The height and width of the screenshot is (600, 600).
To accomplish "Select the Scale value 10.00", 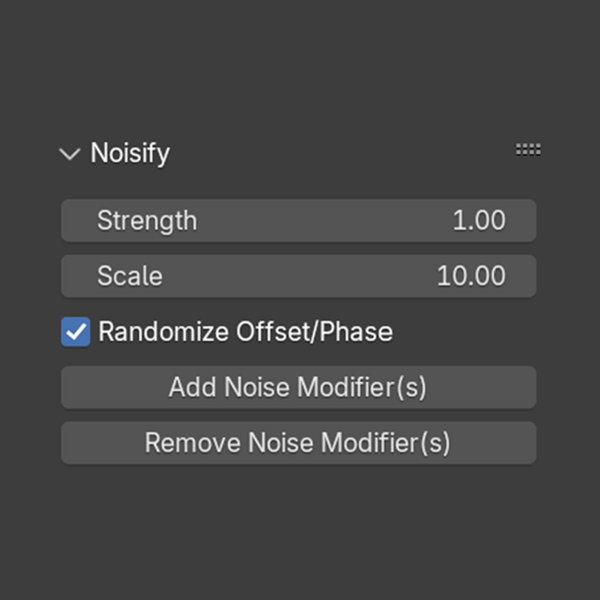I will (471, 276).
